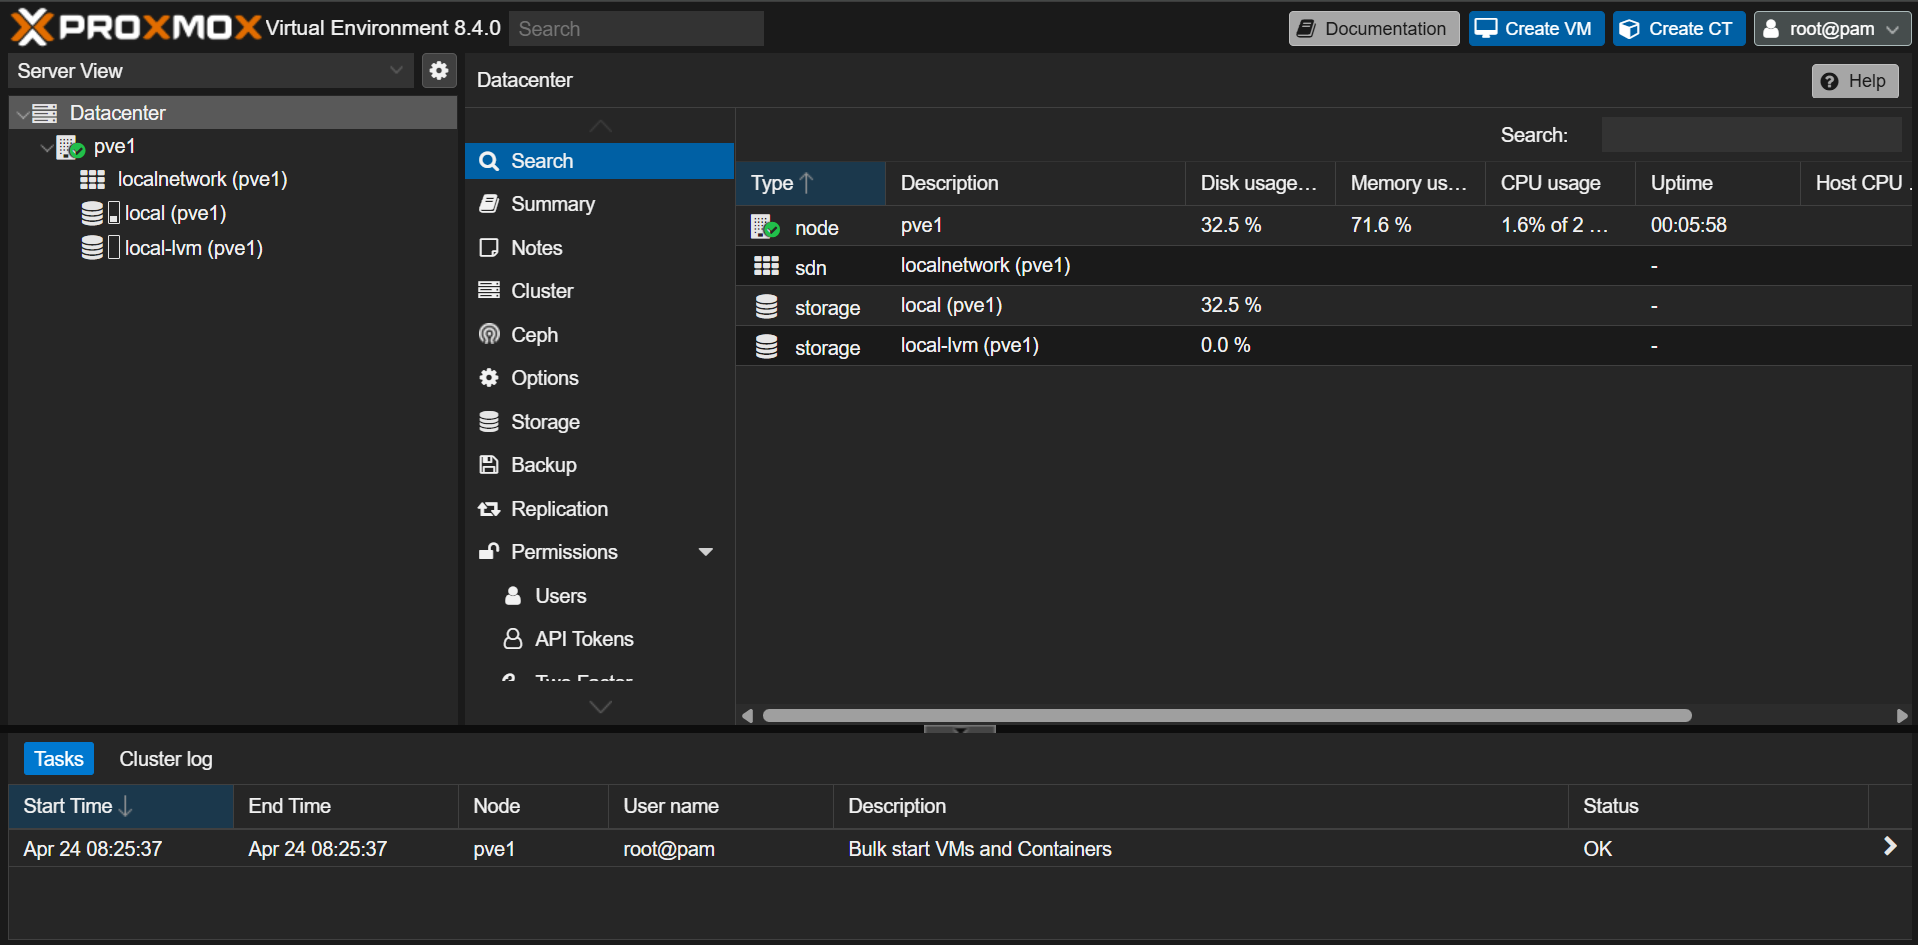Click the Backup floppy-disk icon
The image size is (1918, 945).
pyautogui.click(x=489, y=465)
